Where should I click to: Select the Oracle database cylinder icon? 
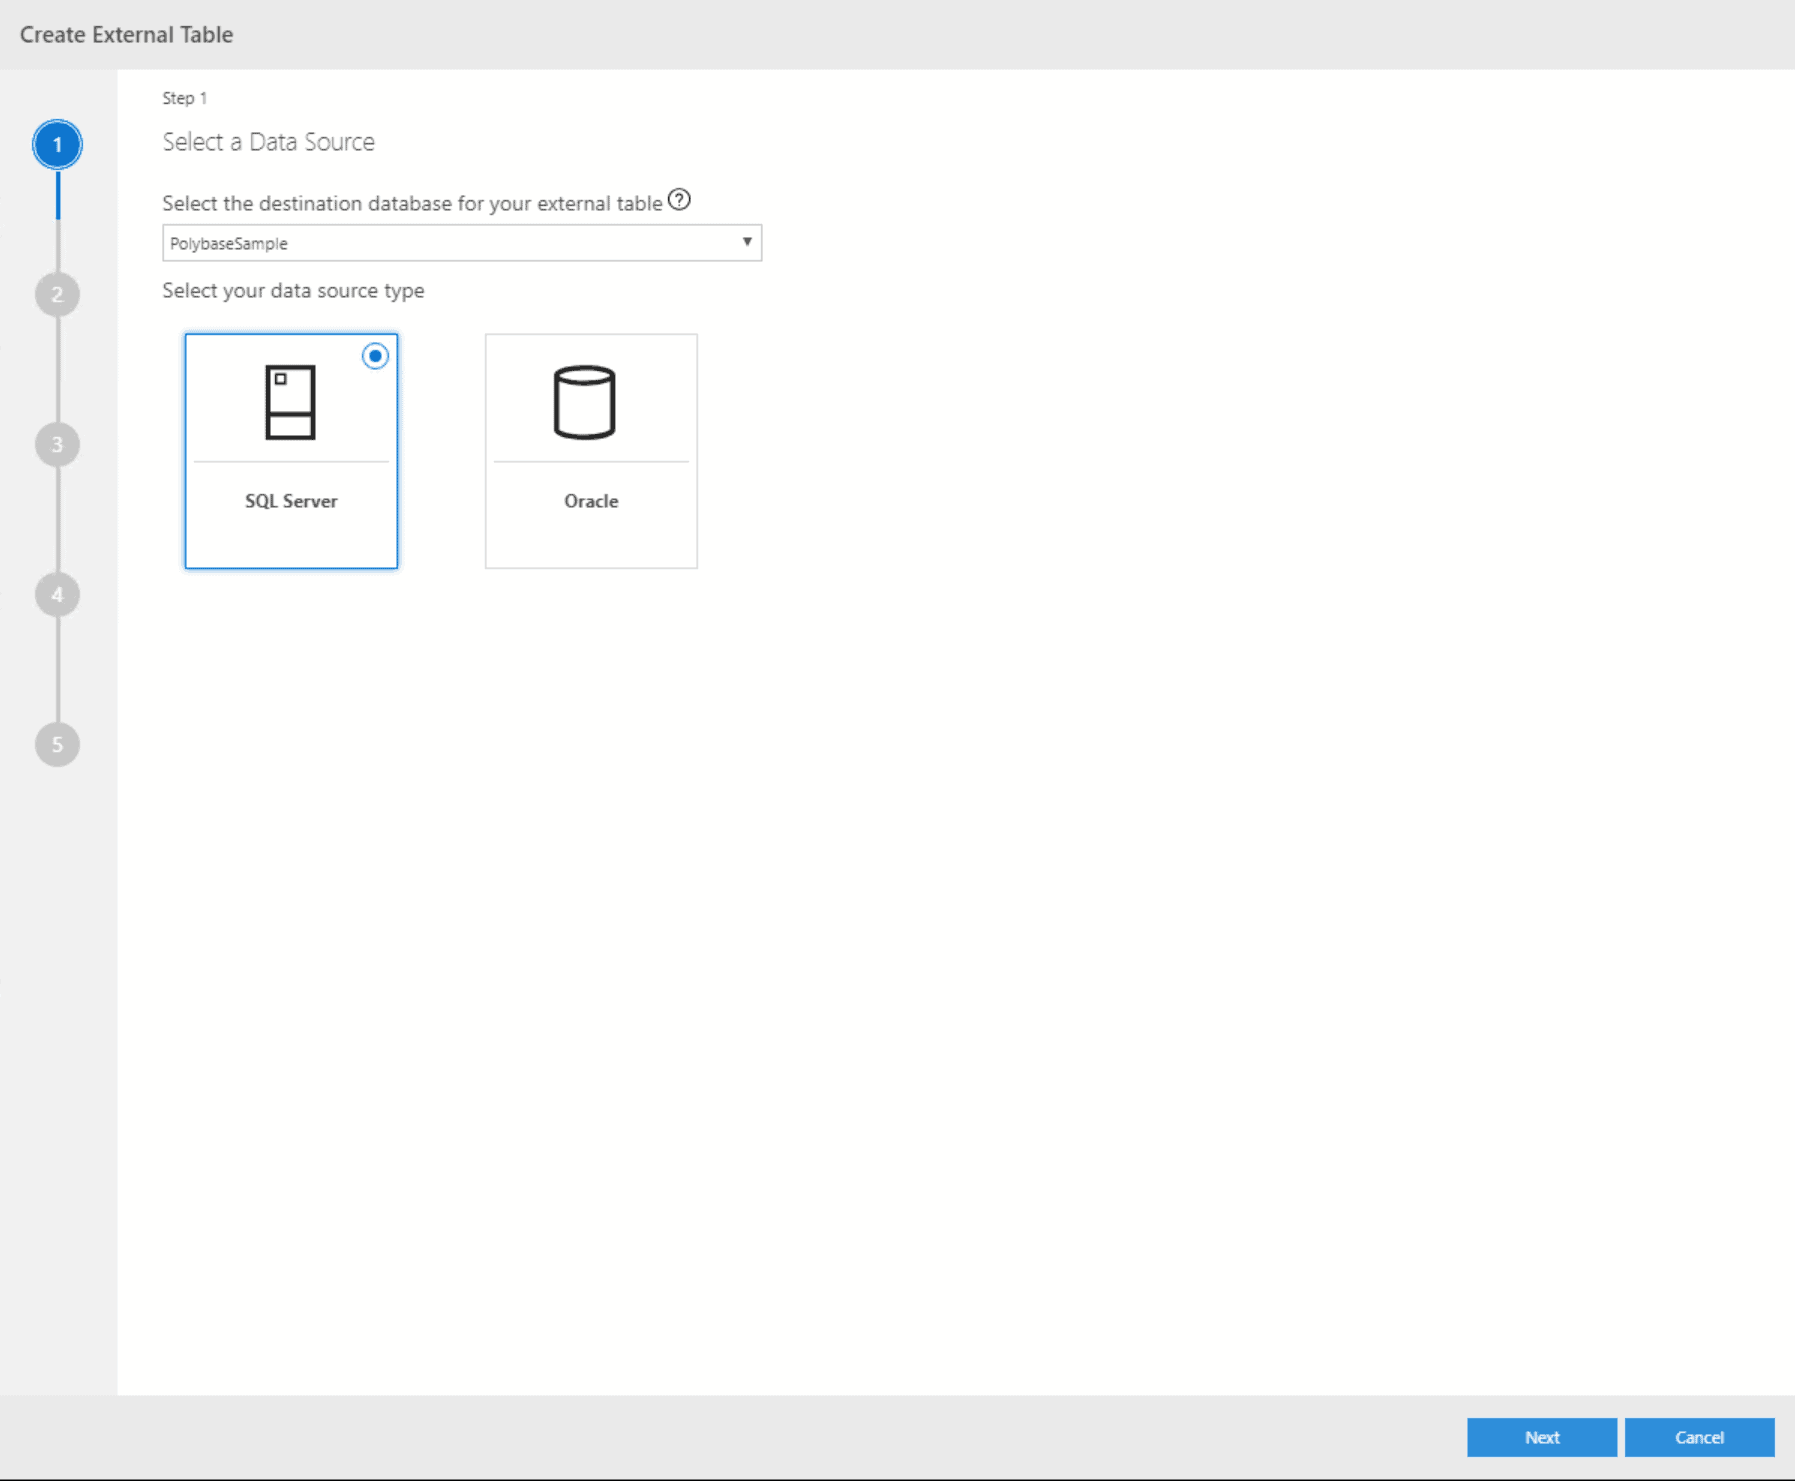584,402
